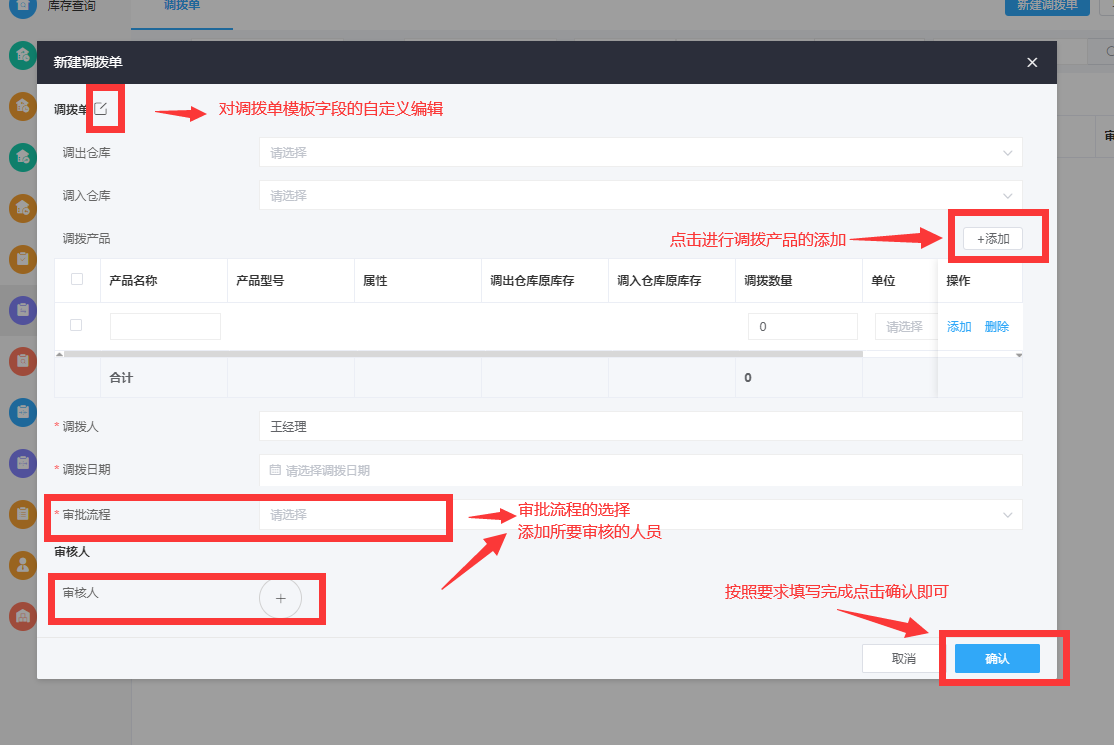Click the chevron arrow of 调出仓库 field
Image resolution: width=1114 pixels, height=745 pixels.
(1007, 153)
